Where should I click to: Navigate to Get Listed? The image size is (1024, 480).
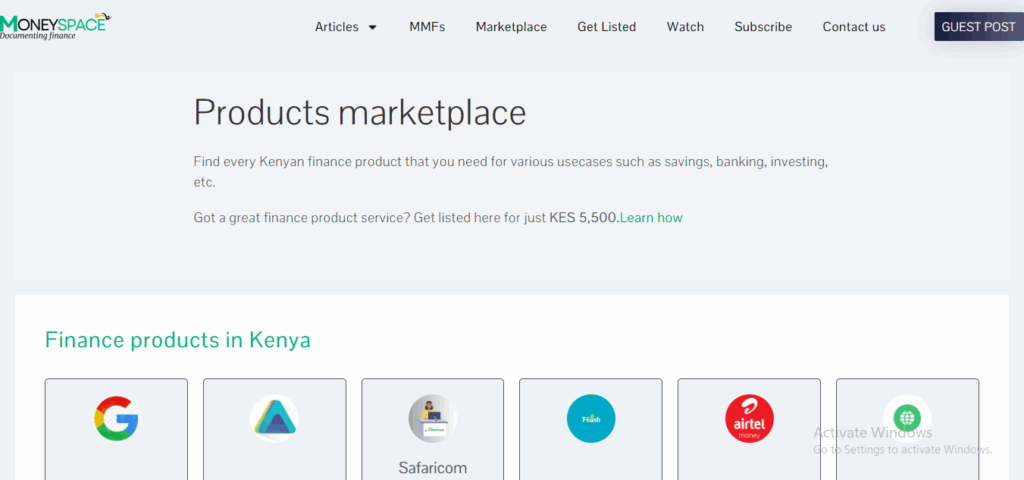(x=607, y=27)
